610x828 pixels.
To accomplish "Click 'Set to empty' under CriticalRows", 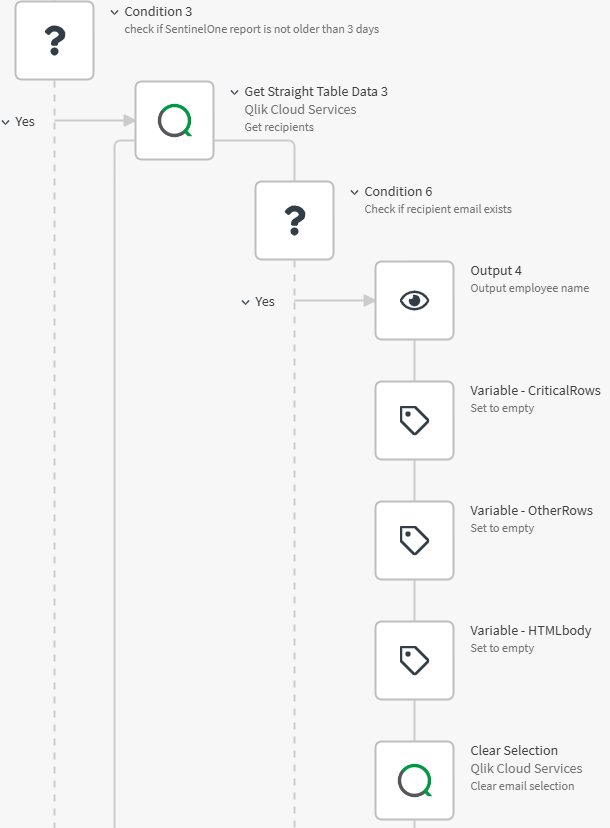I will (502, 408).
